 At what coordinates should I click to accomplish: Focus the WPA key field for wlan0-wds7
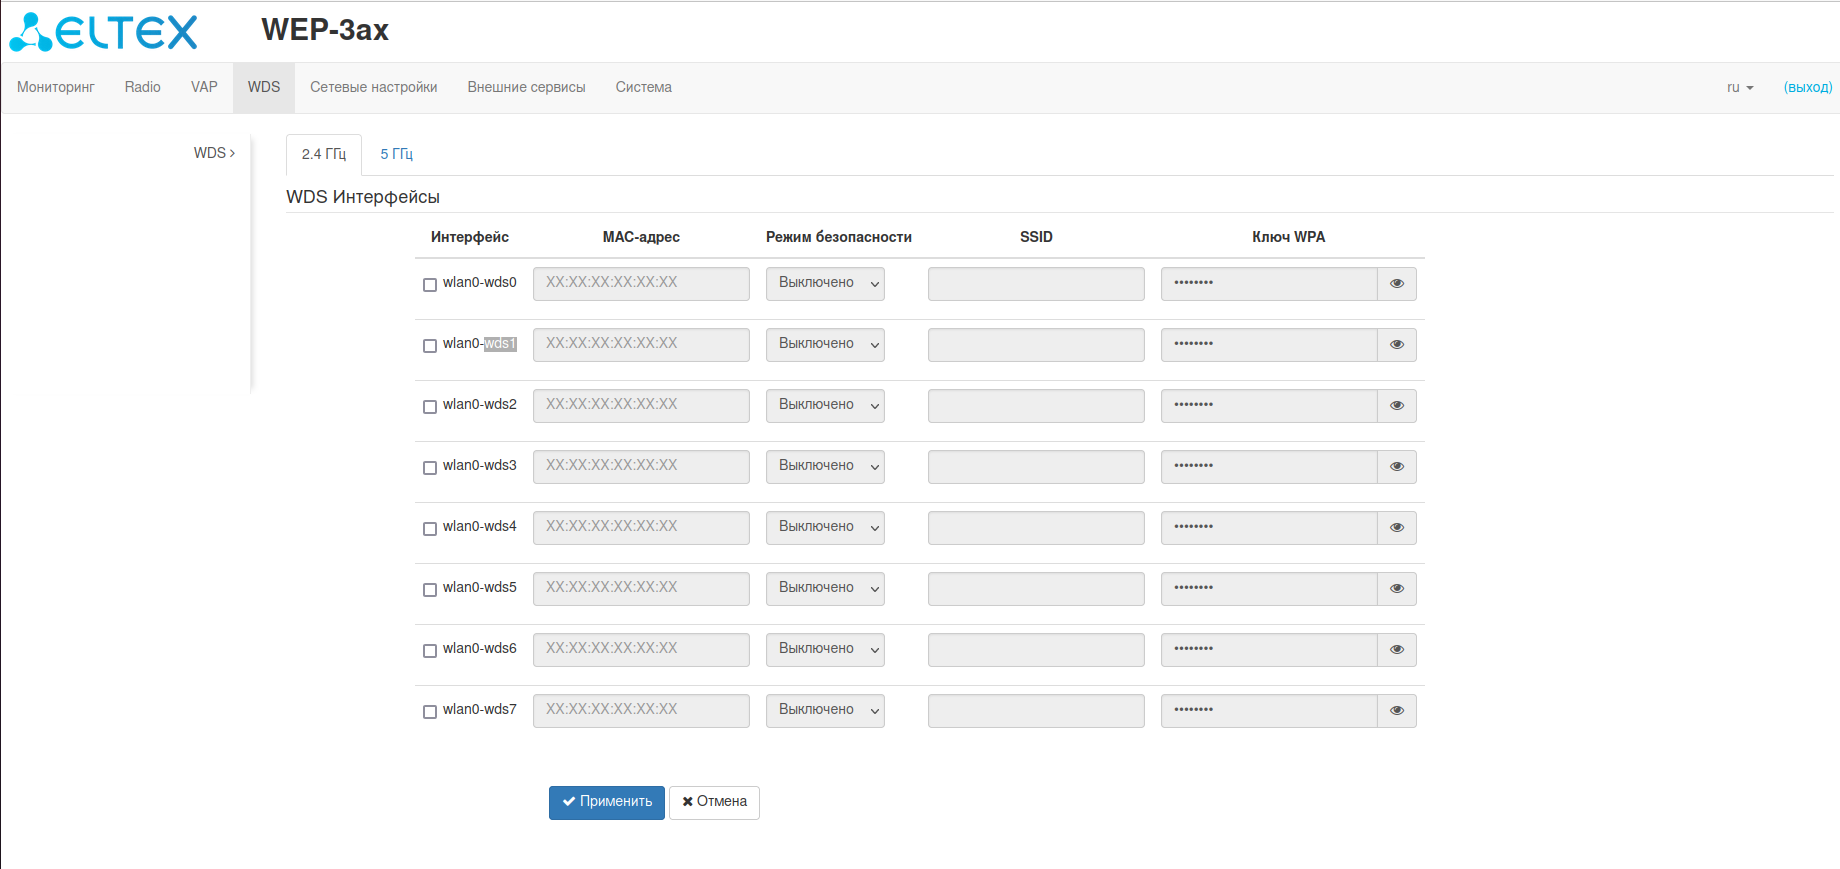pyautogui.click(x=1269, y=711)
